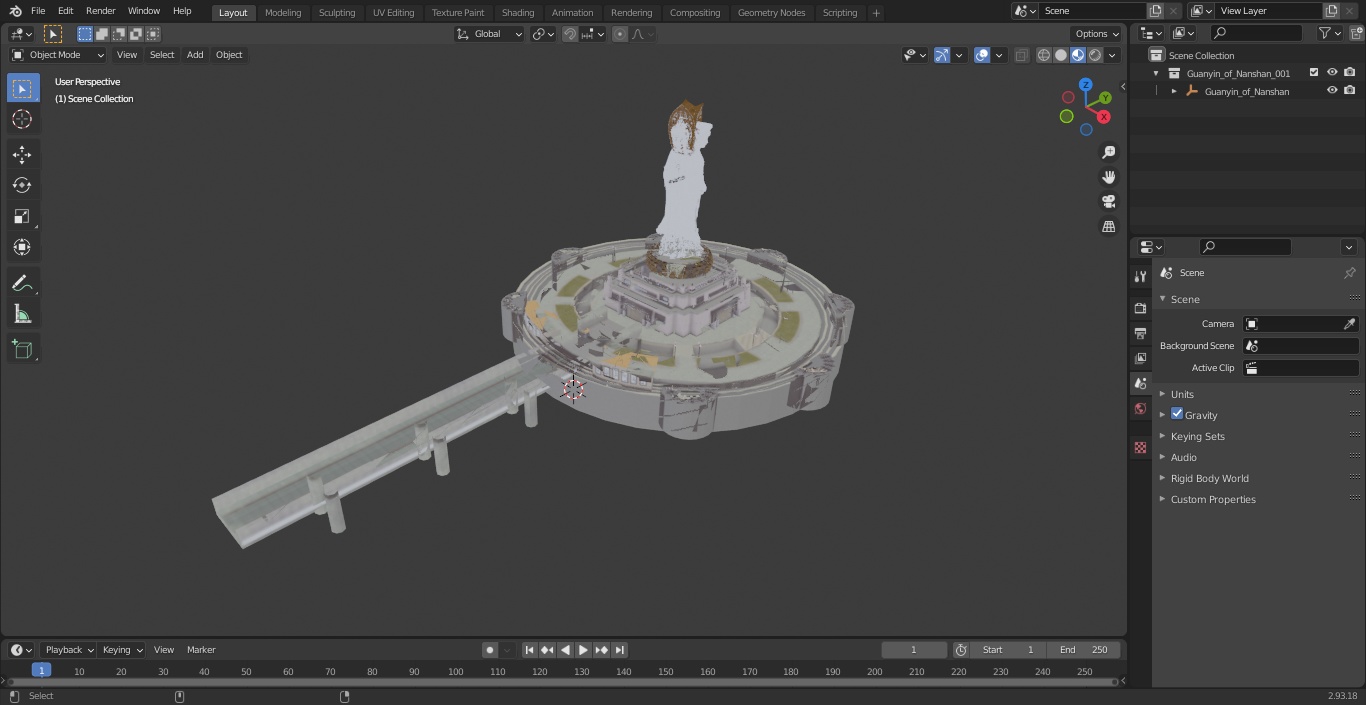Activate the Cursor tool

coord(22,119)
